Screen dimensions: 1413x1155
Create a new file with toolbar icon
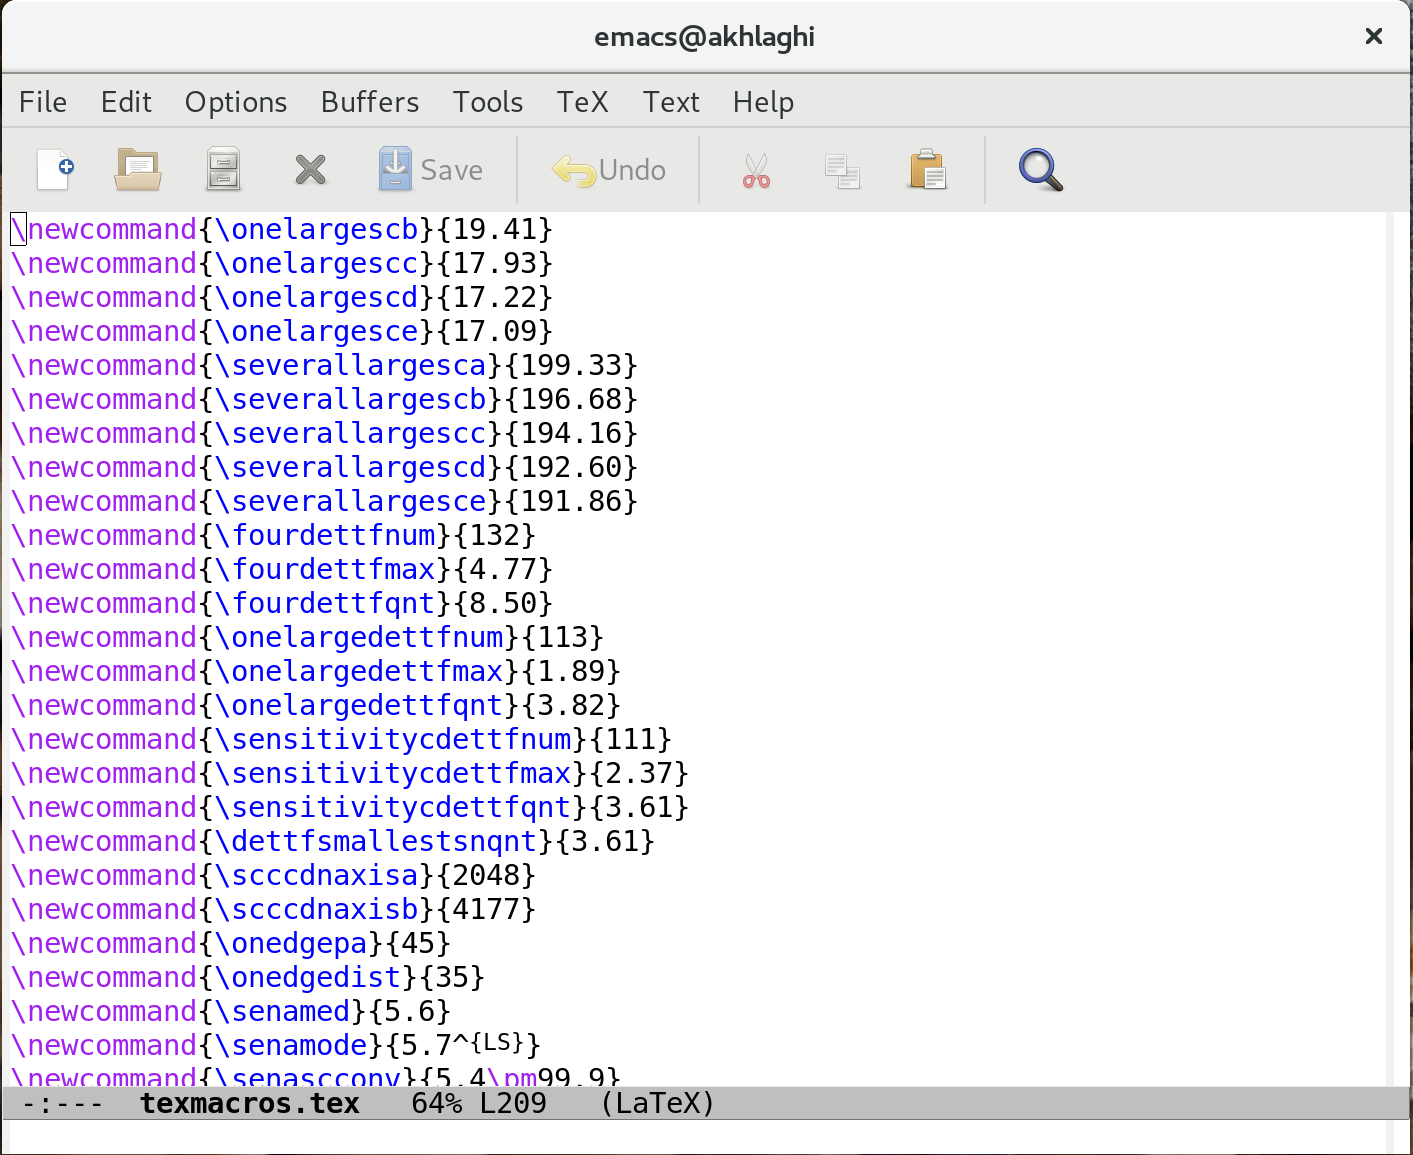[x=55, y=170]
